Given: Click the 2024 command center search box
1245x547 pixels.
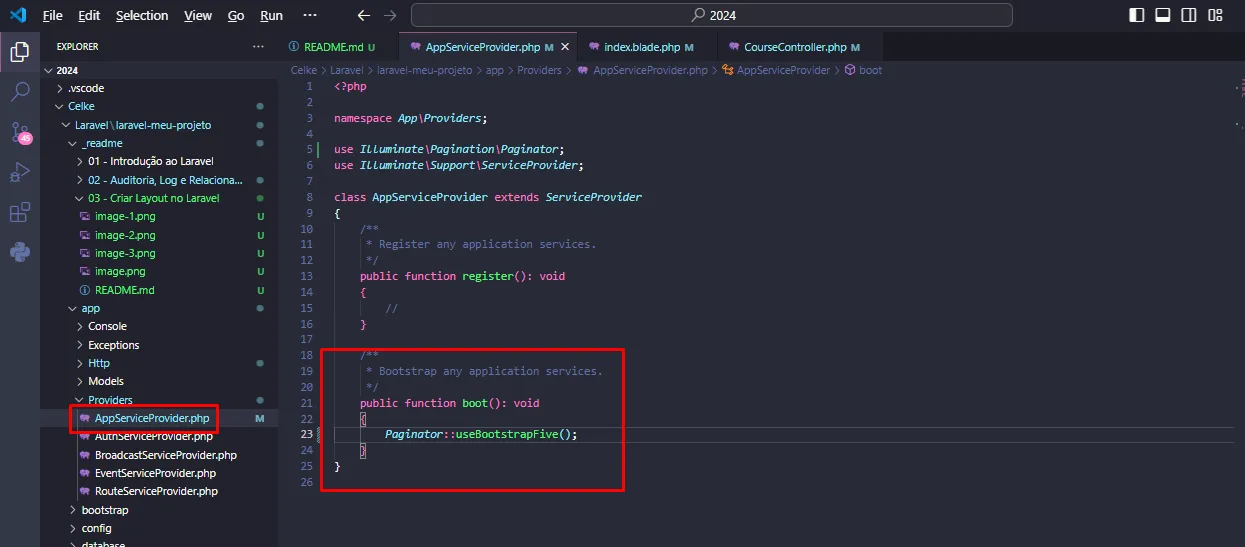Looking at the screenshot, I should point(711,16).
